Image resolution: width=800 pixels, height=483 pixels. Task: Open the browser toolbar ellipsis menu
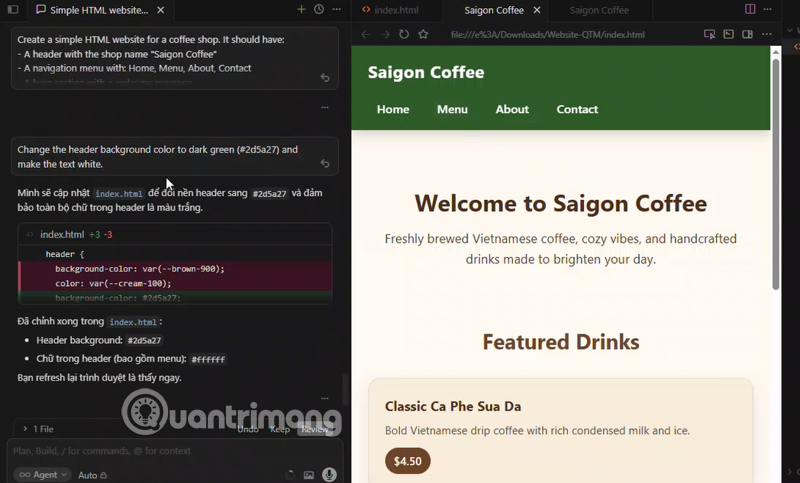pos(766,34)
